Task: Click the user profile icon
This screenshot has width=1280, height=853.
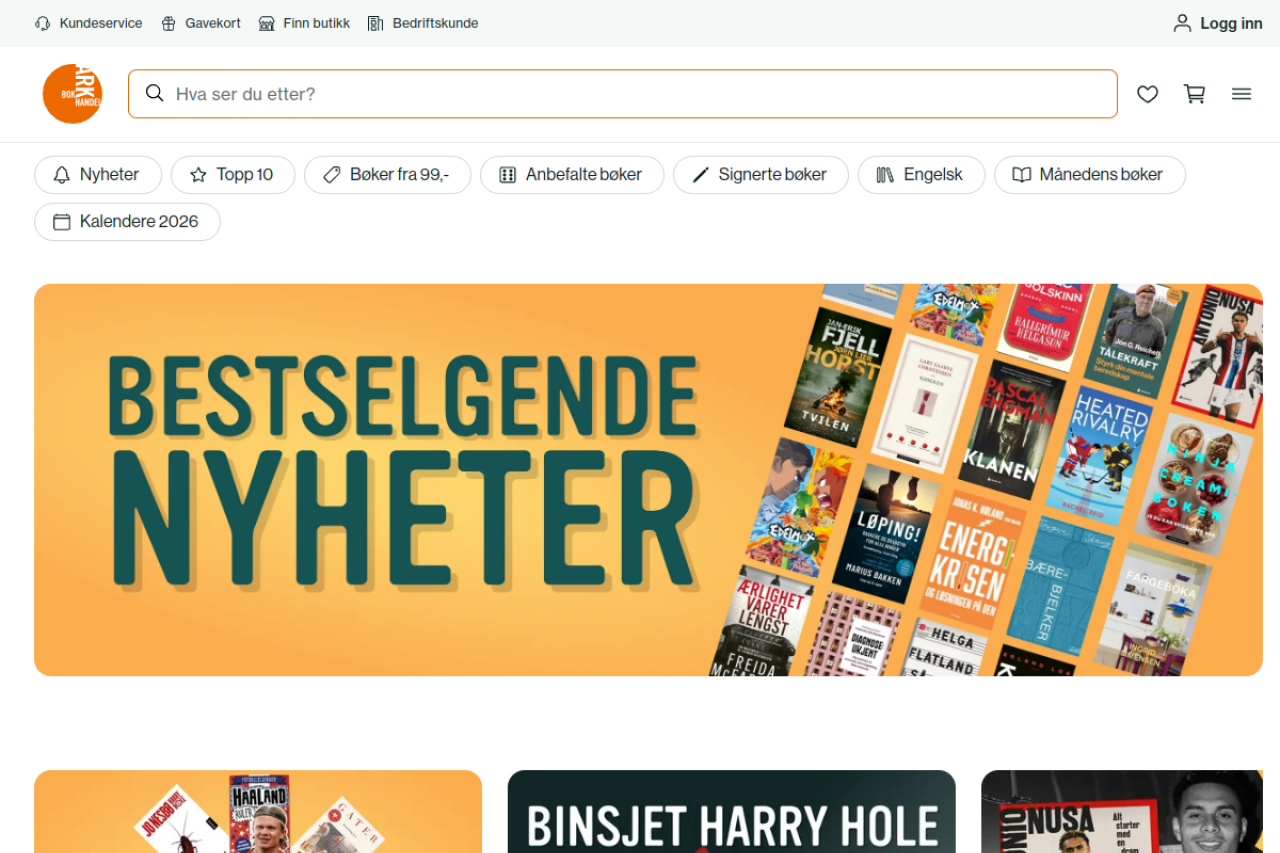Action: coord(1182,23)
